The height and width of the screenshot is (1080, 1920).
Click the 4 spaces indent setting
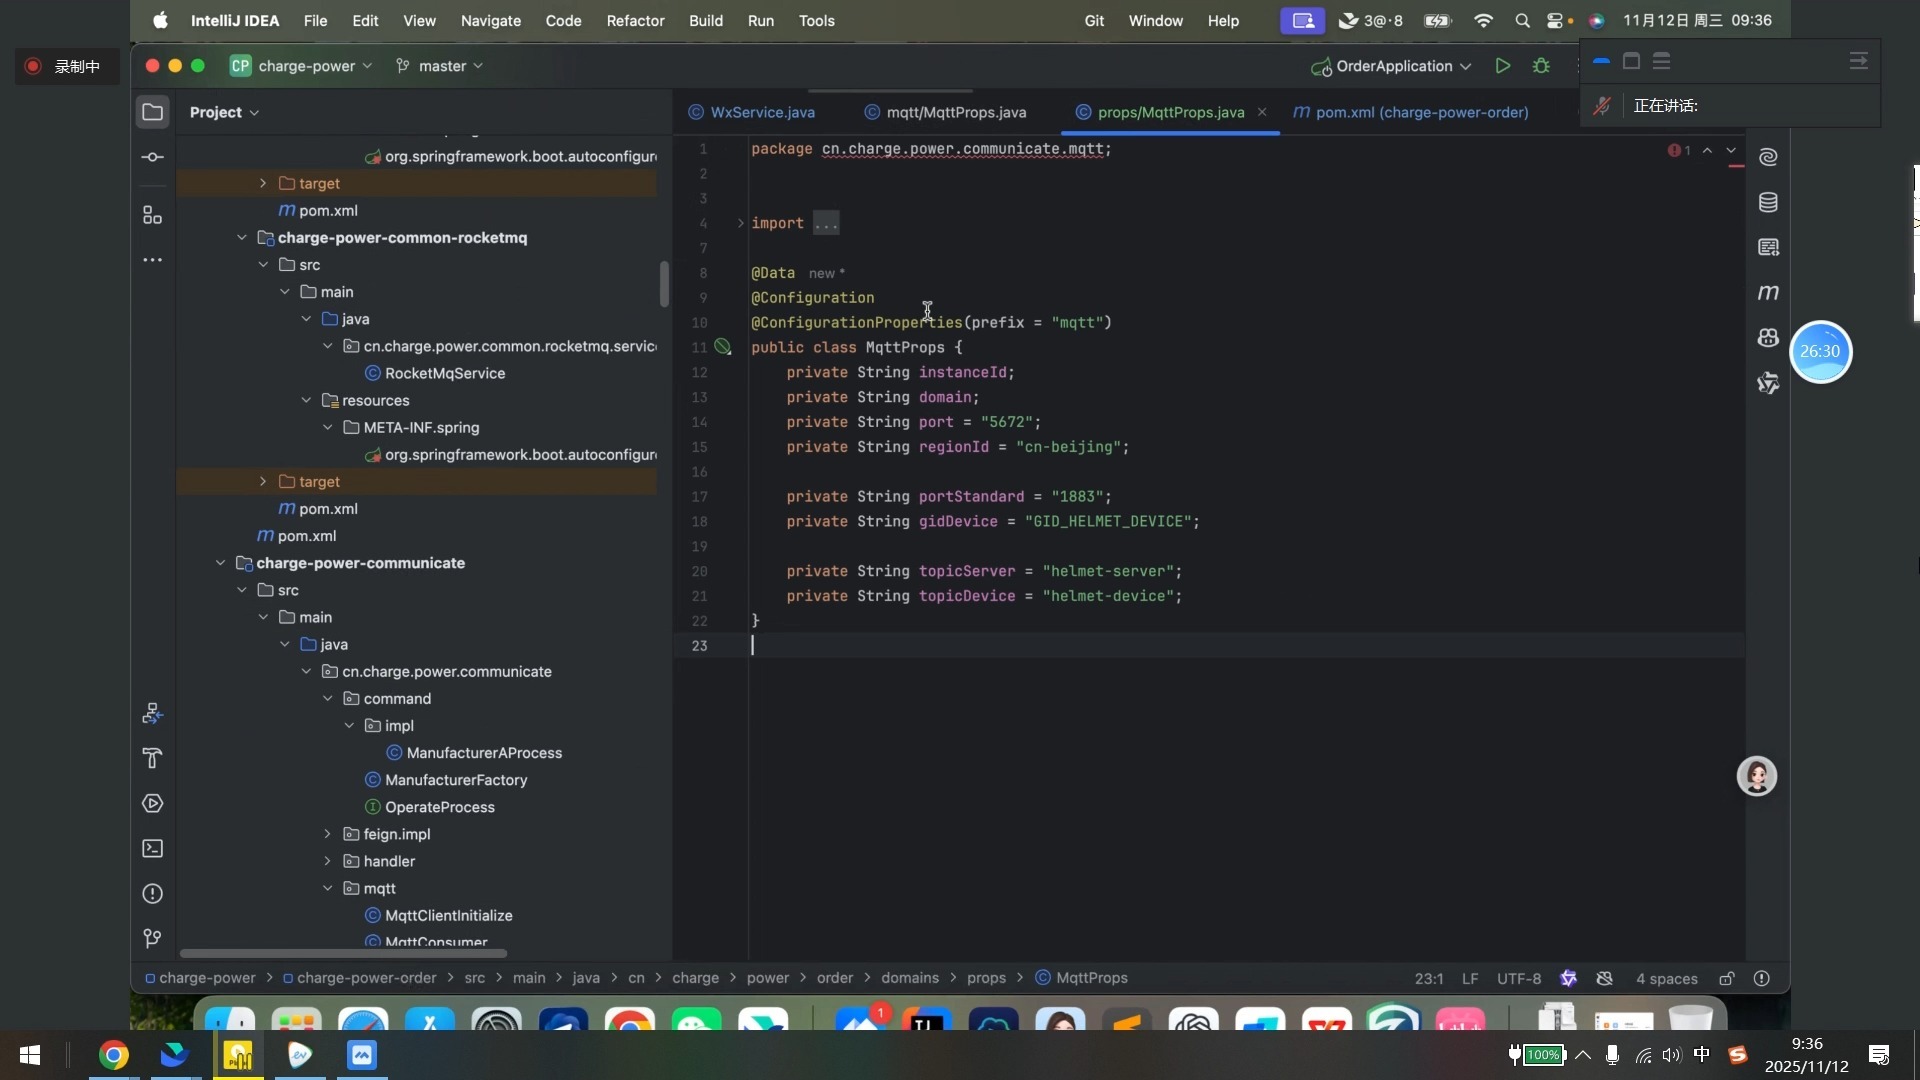pyautogui.click(x=1666, y=979)
